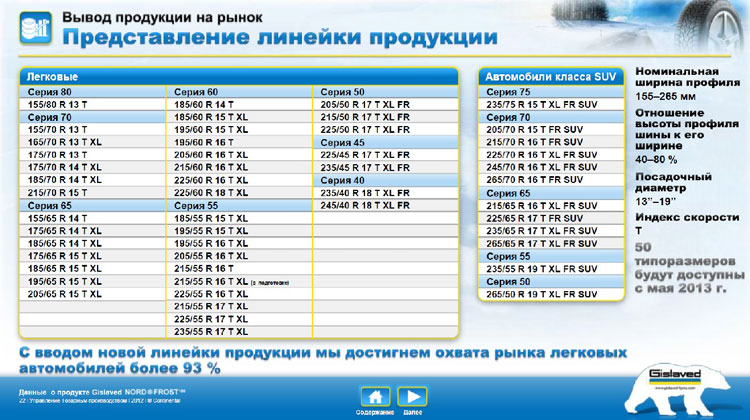Click the 185/65 R 14 T XL cell
Viewport: 750px width, 420px height.
tap(92, 243)
